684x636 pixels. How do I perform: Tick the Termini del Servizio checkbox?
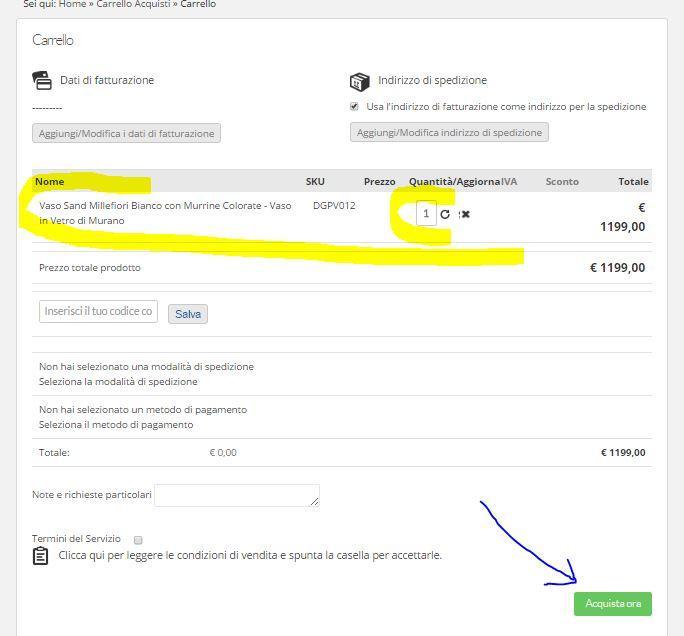(138, 540)
